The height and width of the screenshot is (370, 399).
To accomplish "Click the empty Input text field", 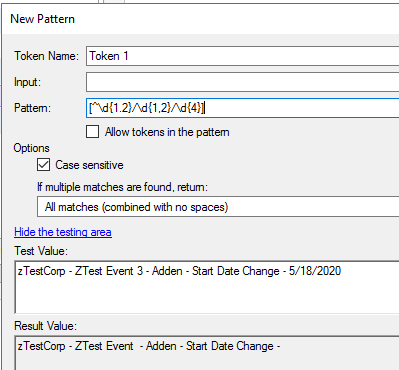I will click(242, 82).
